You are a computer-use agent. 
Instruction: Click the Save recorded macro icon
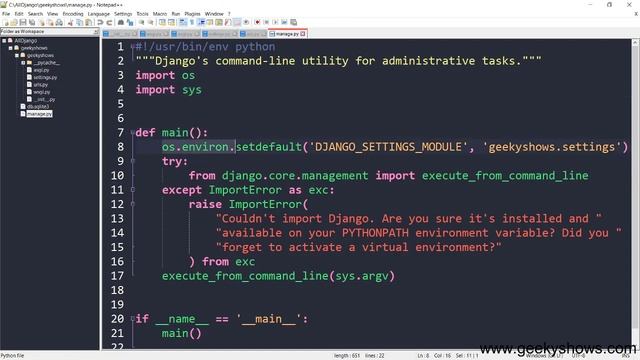pyautogui.click(x=293, y=22)
